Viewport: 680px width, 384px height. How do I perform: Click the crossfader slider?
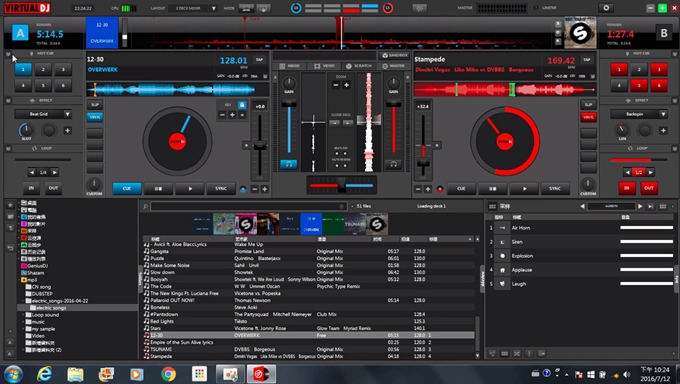point(342,185)
